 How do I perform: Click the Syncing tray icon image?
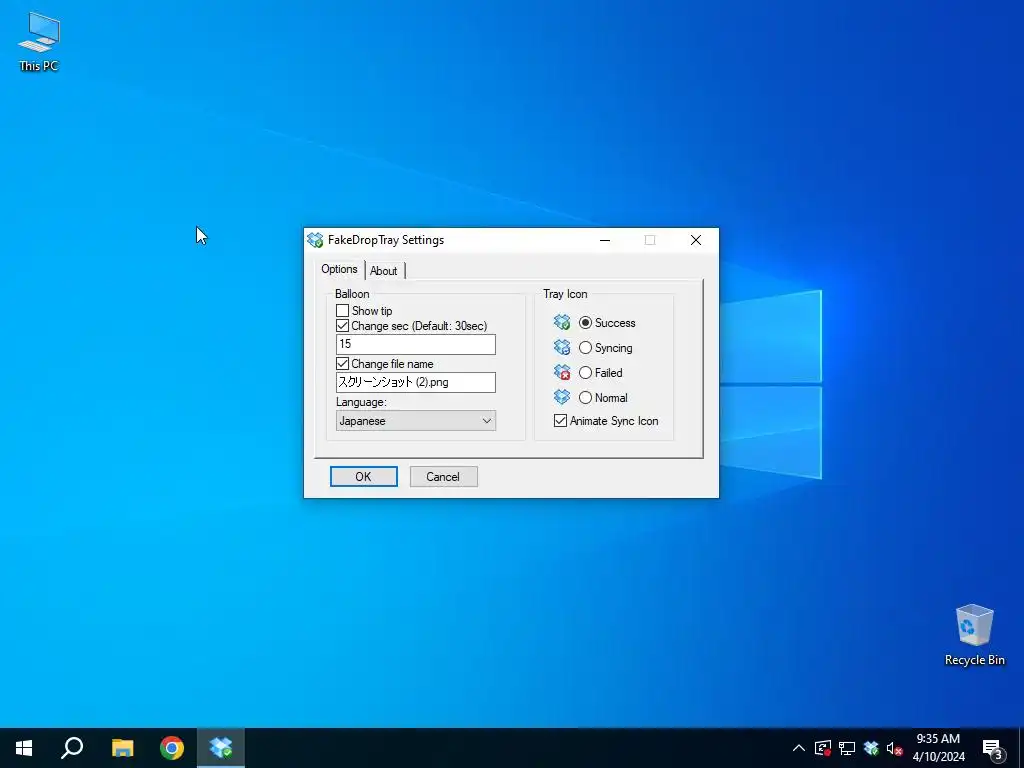click(562, 347)
